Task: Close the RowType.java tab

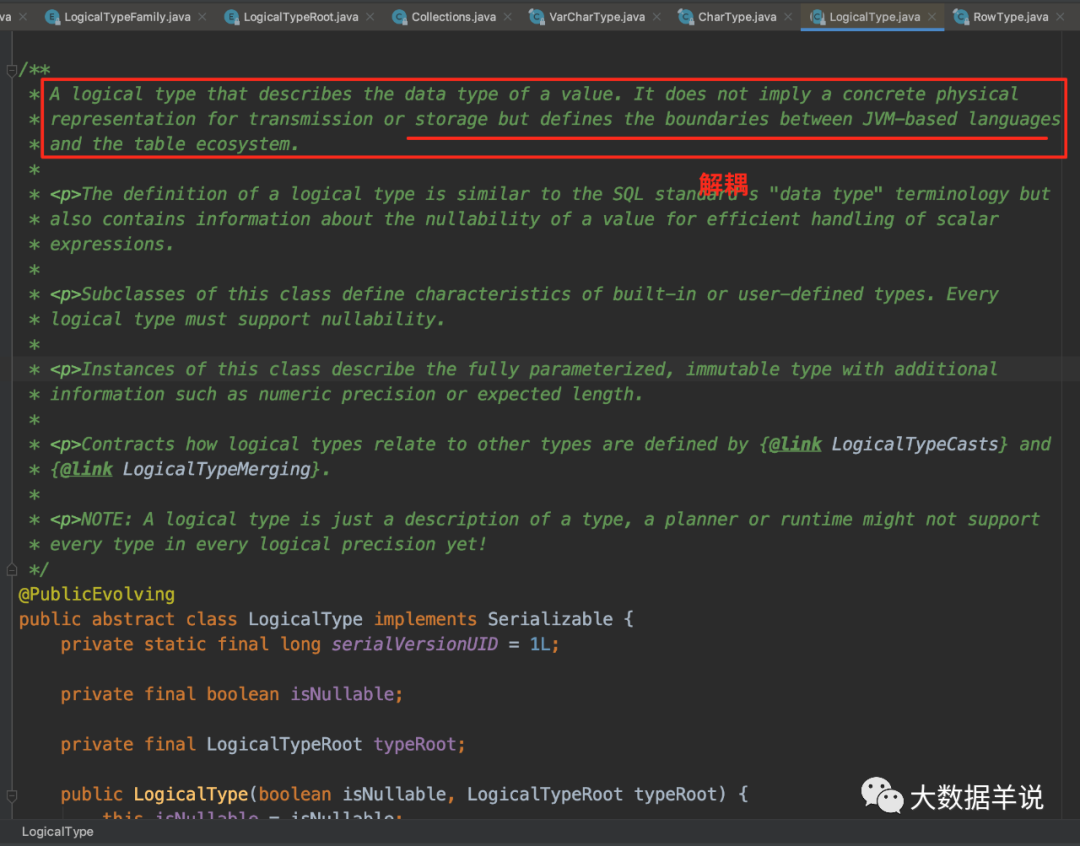Action: coord(1060,17)
